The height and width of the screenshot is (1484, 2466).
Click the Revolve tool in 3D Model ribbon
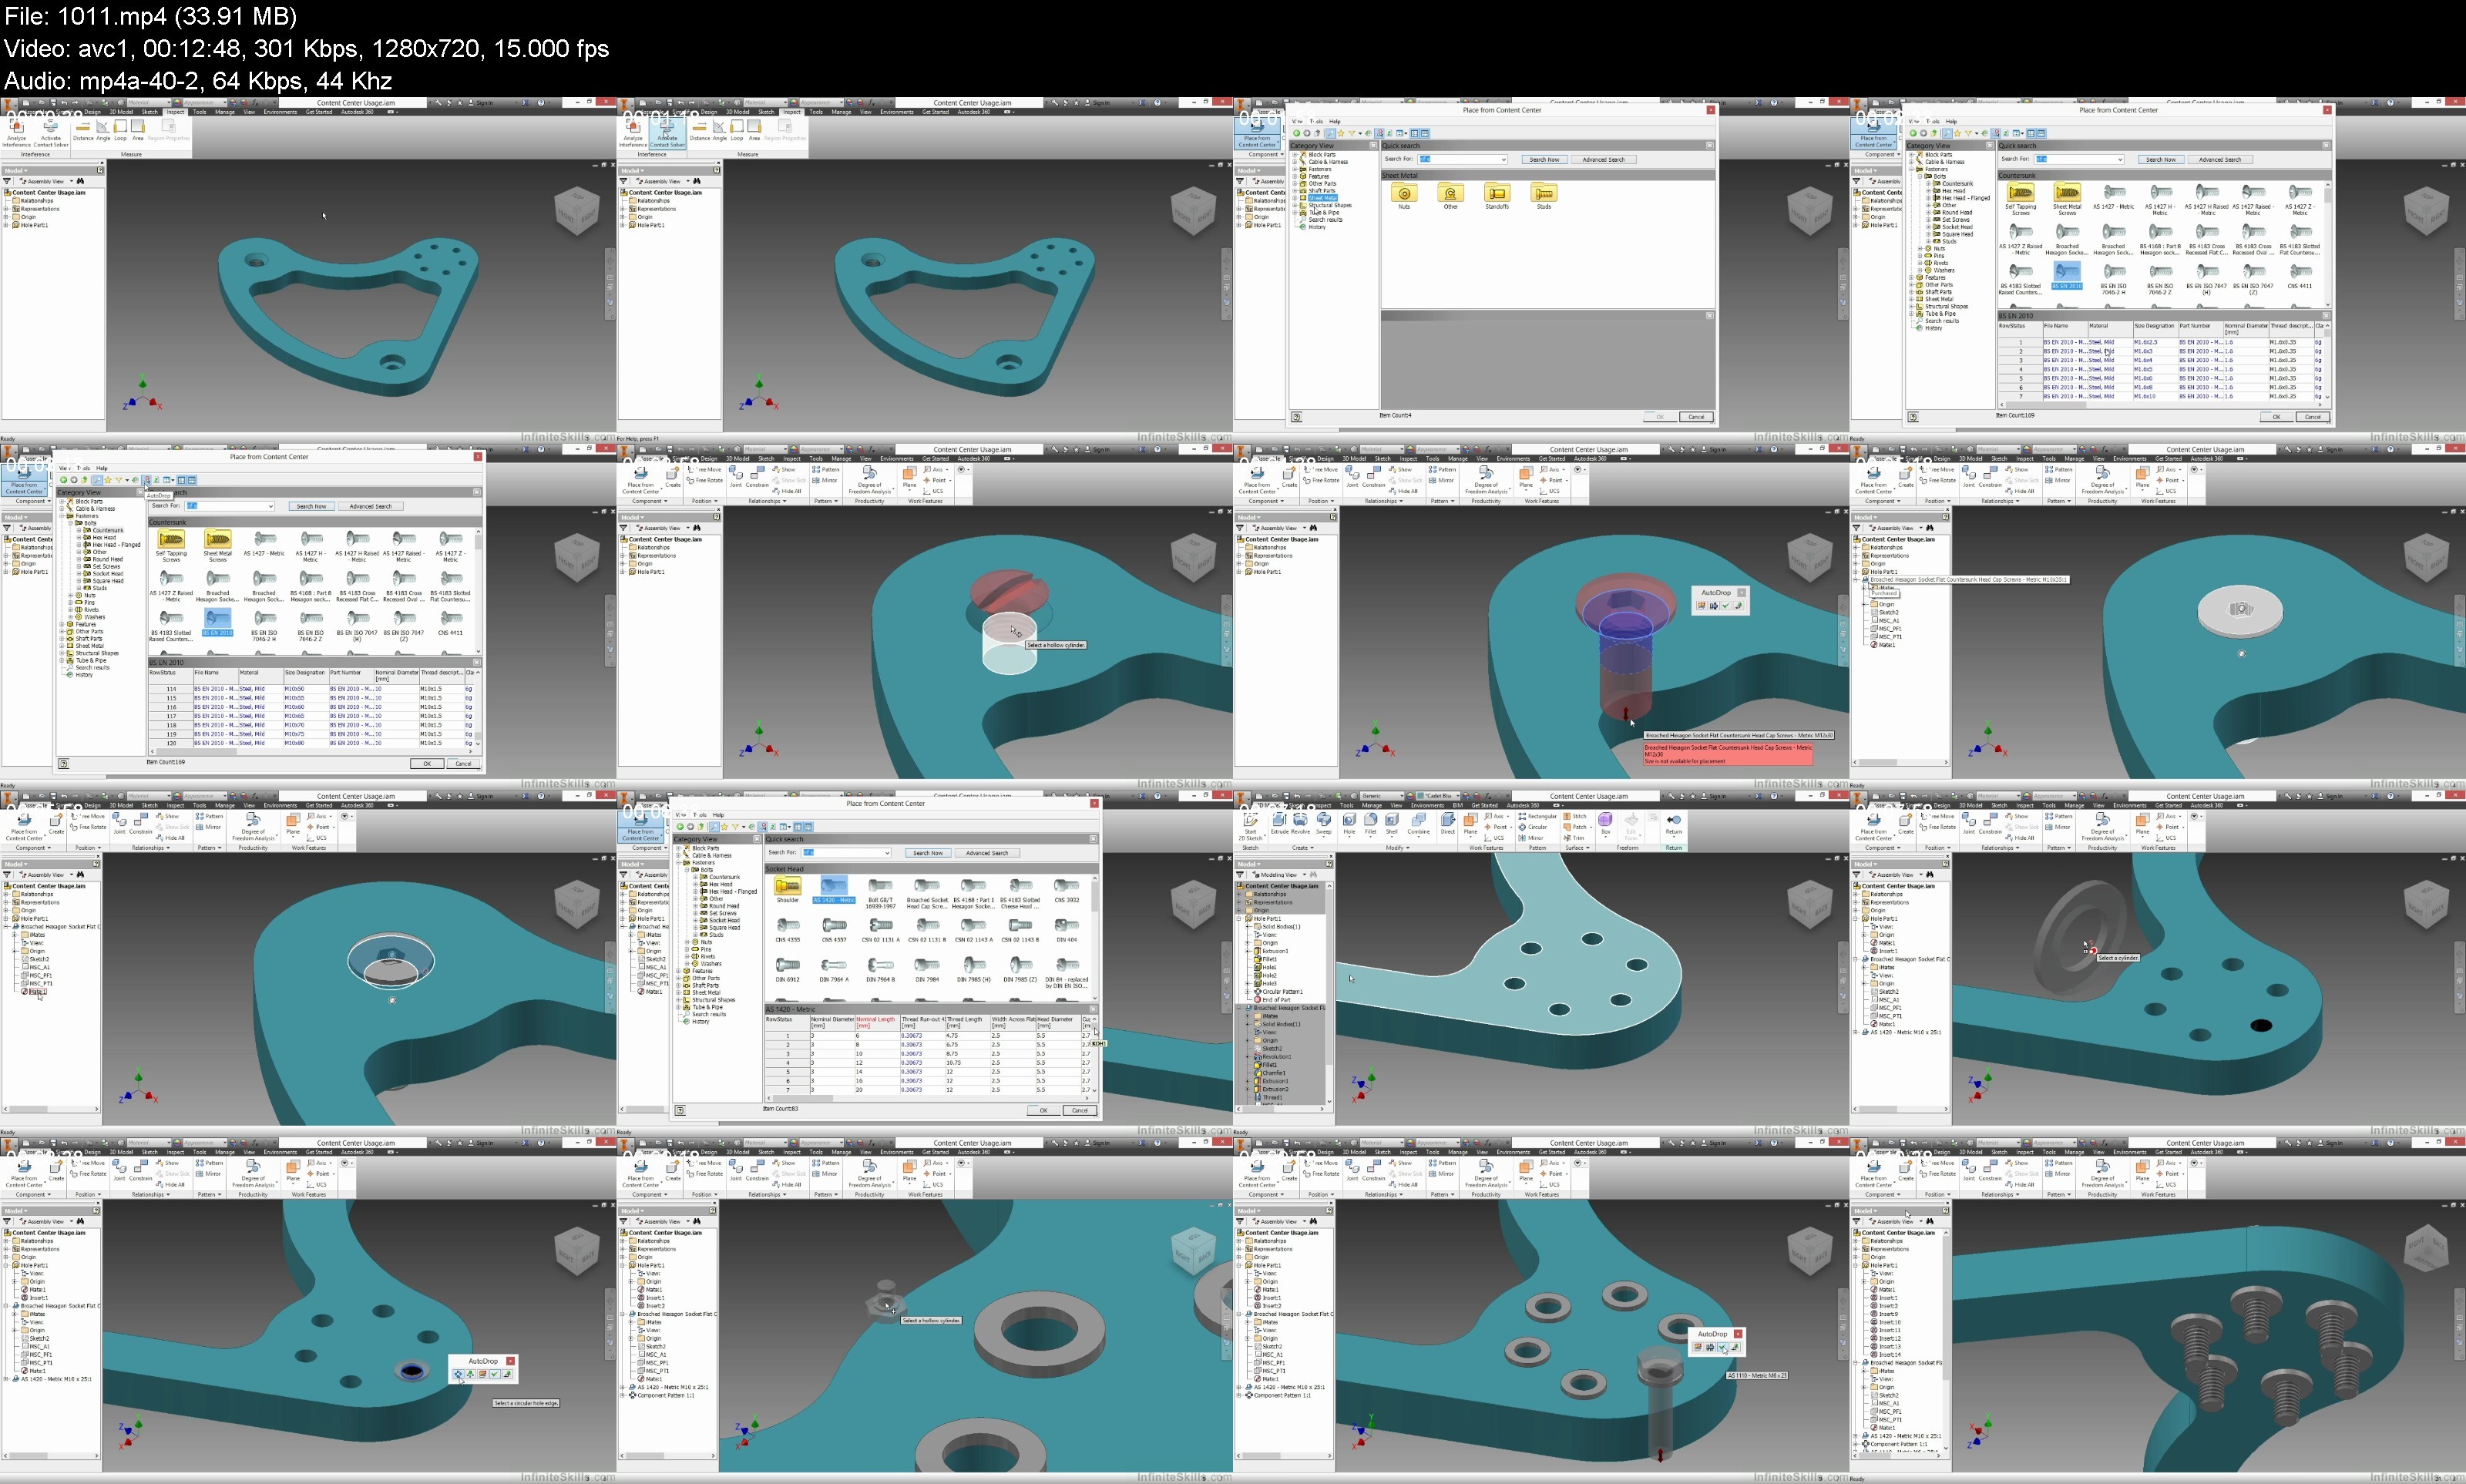[1300, 823]
